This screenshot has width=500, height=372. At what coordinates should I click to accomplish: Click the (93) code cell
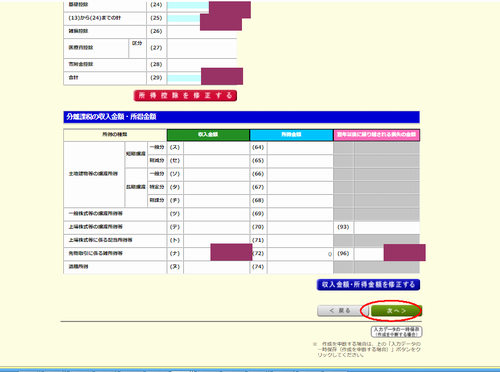click(x=343, y=227)
